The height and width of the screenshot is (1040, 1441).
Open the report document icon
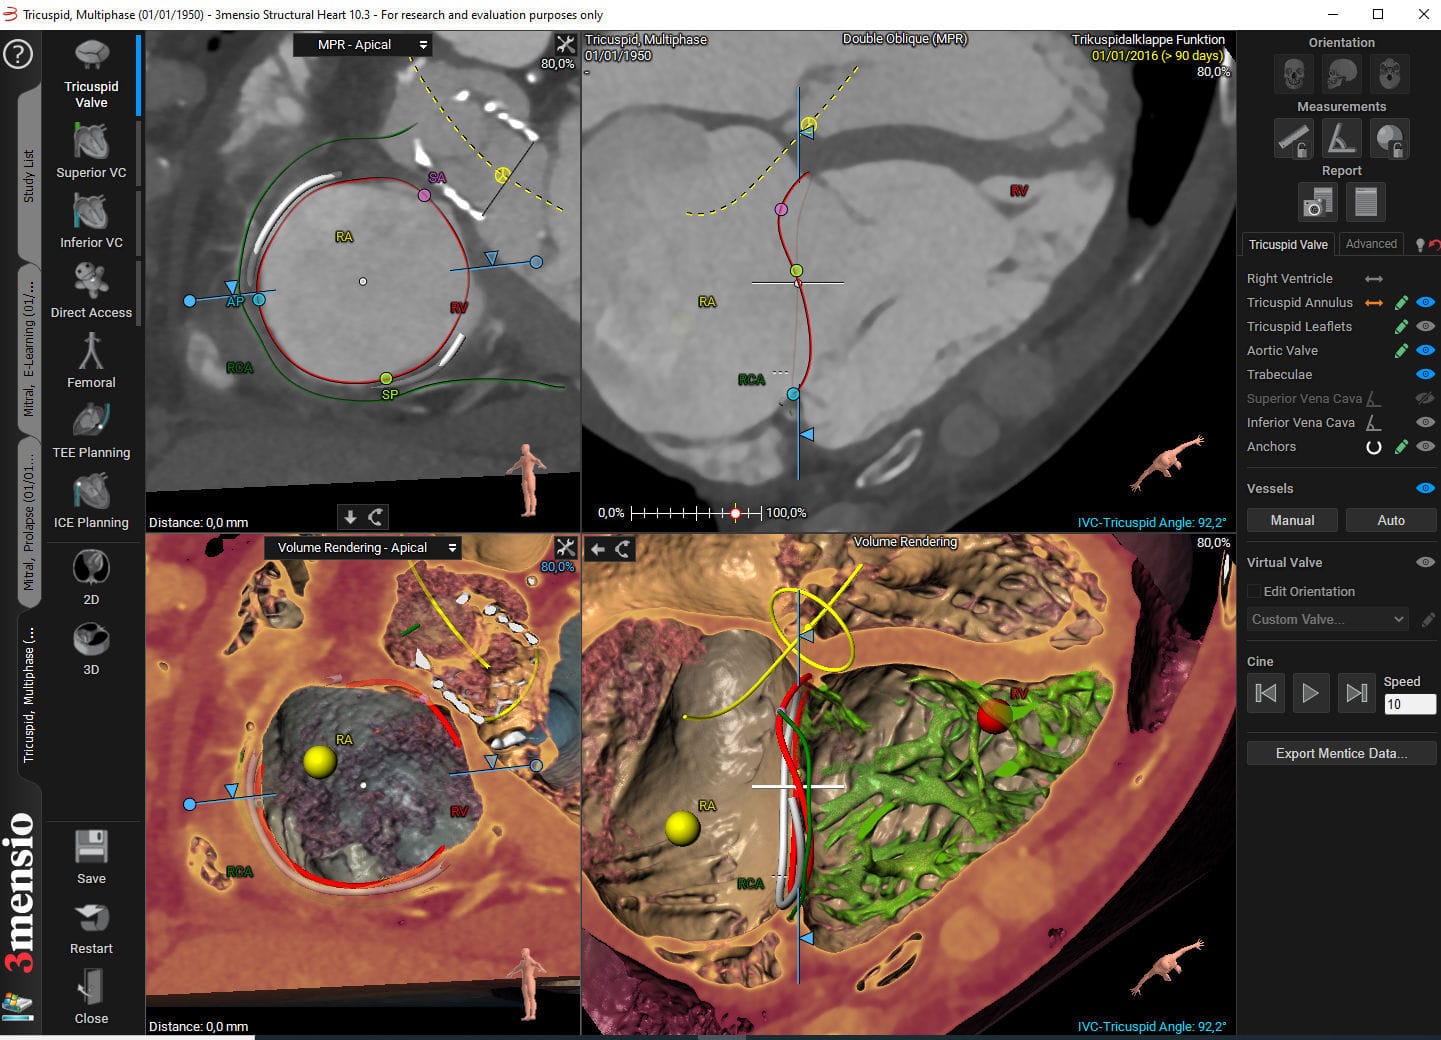[x=1366, y=201]
